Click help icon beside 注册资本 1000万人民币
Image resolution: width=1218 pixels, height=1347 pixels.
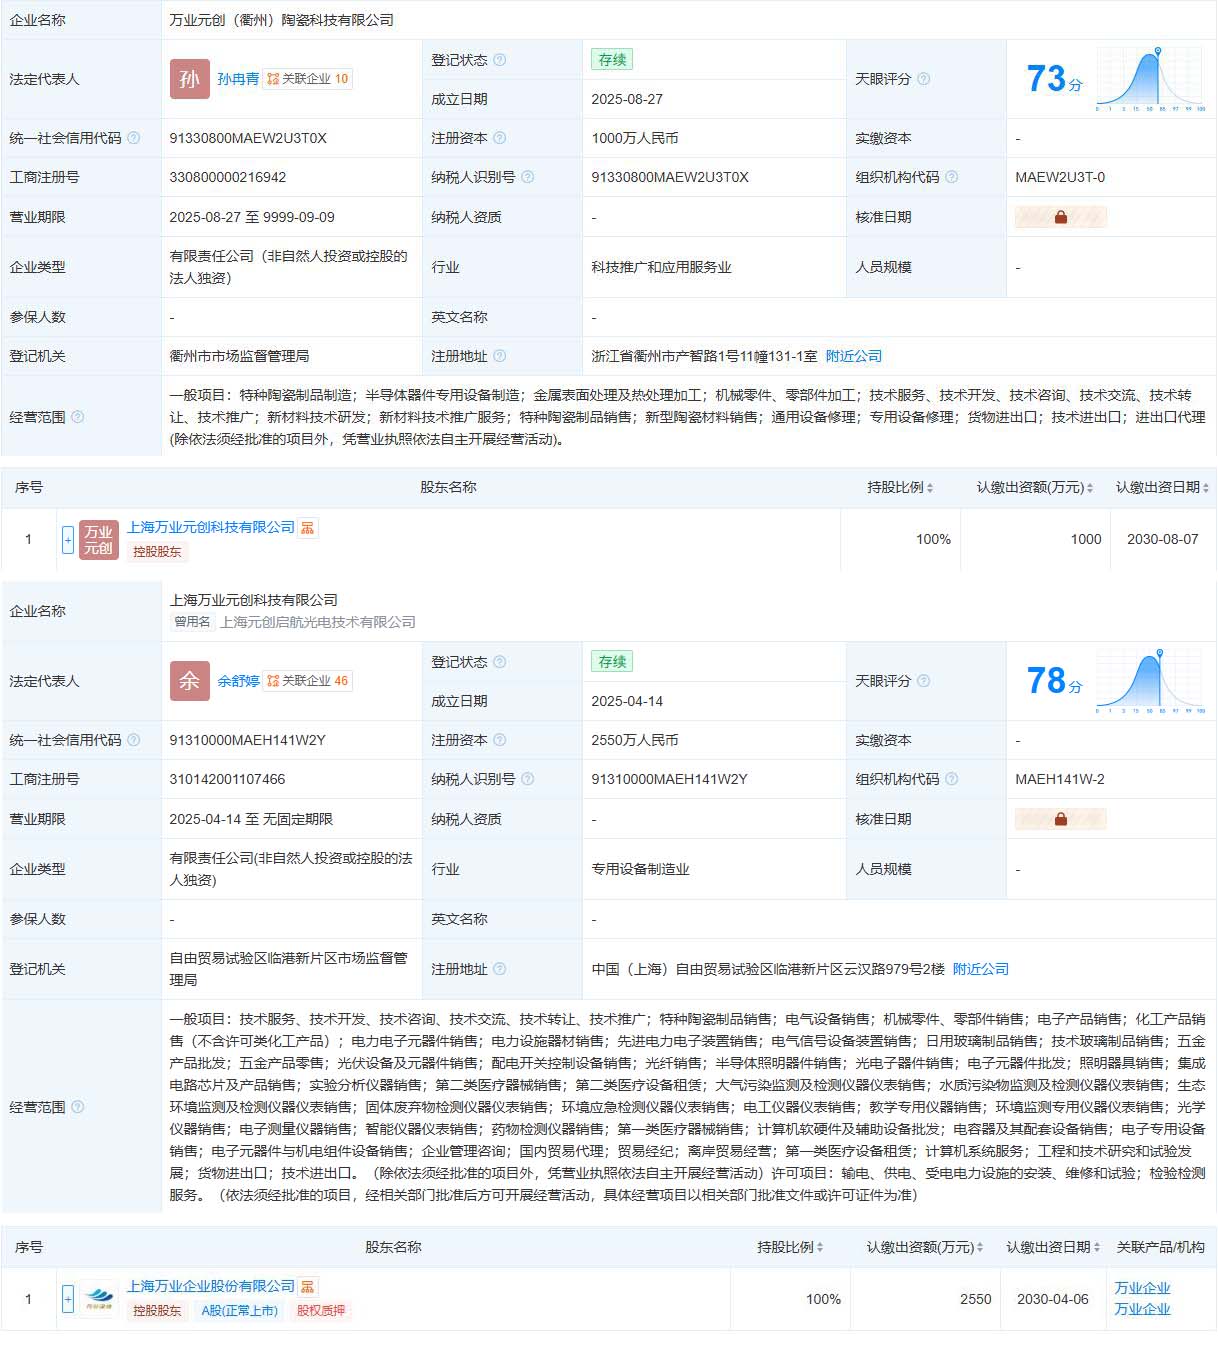click(x=500, y=138)
